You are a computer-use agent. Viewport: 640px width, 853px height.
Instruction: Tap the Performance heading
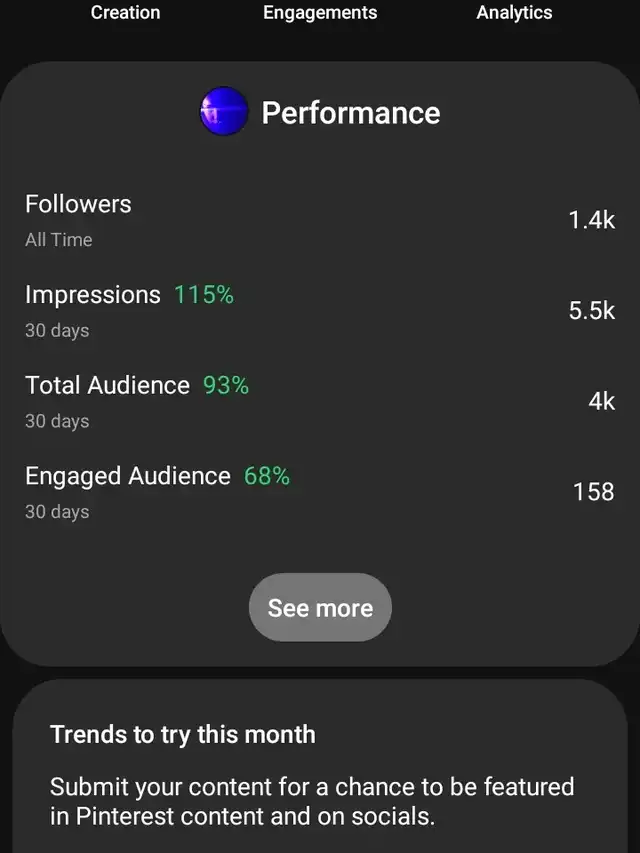click(x=350, y=113)
